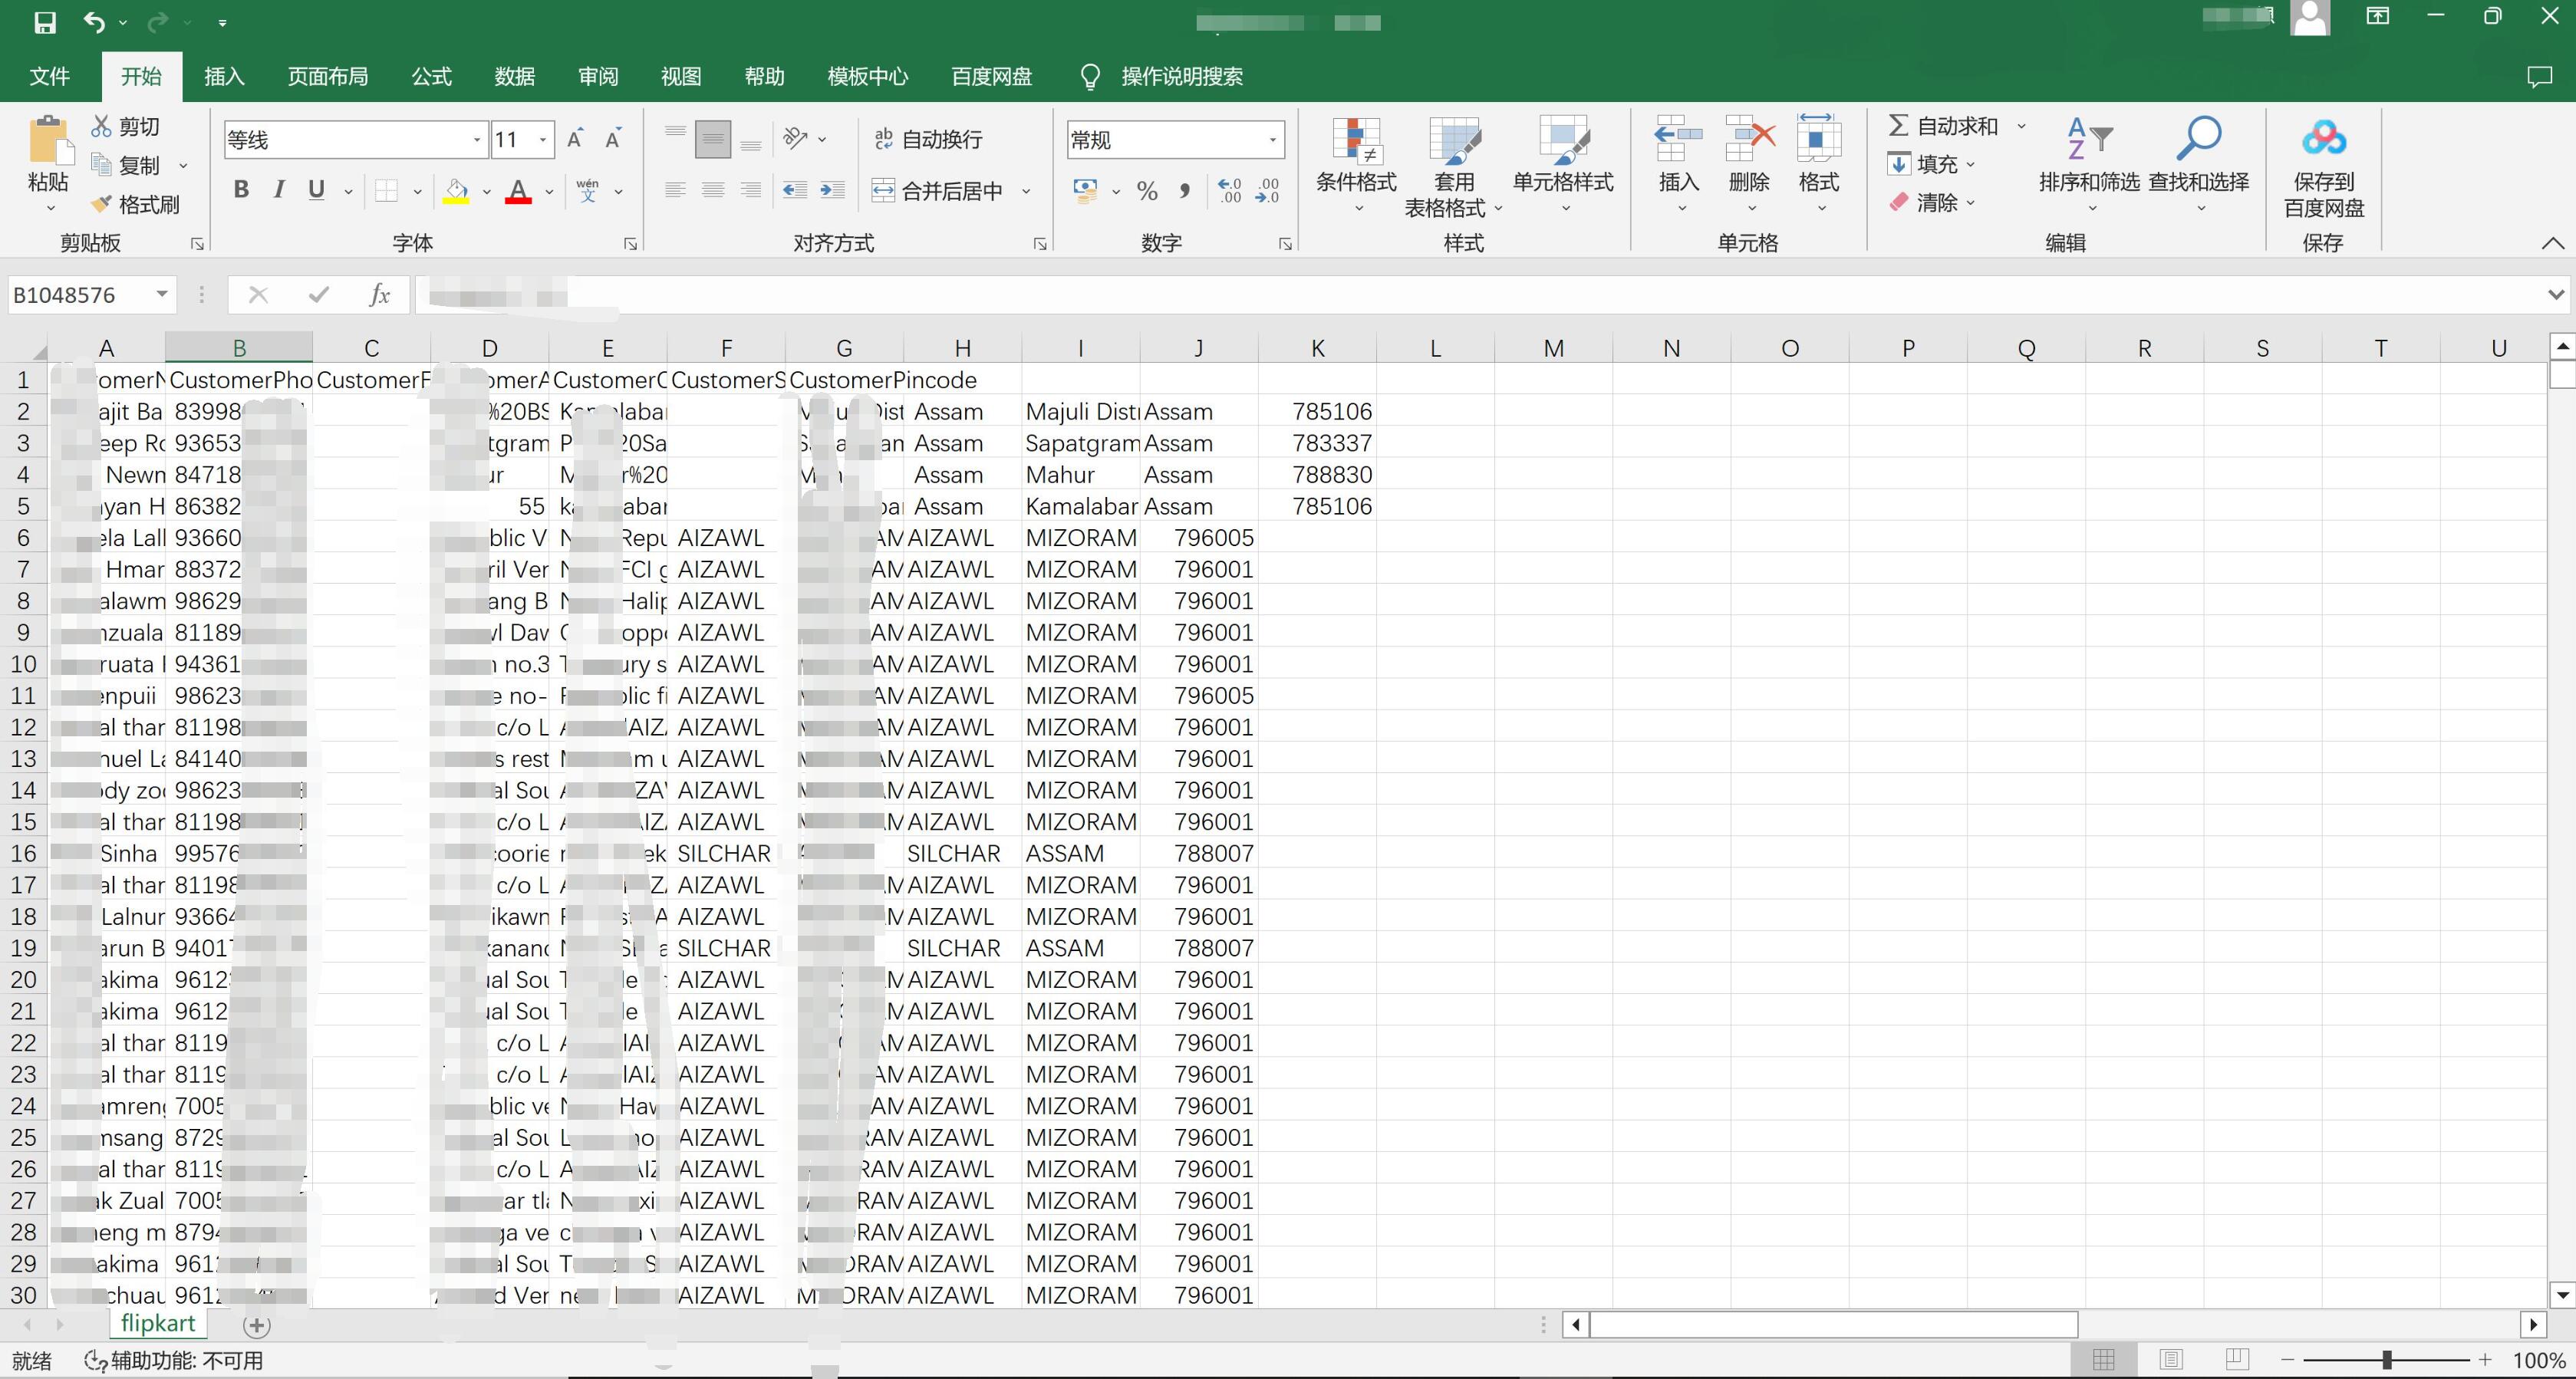Expand the font color dropdown arrow
The height and width of the screenshot is (1379, 2576).
549,190
